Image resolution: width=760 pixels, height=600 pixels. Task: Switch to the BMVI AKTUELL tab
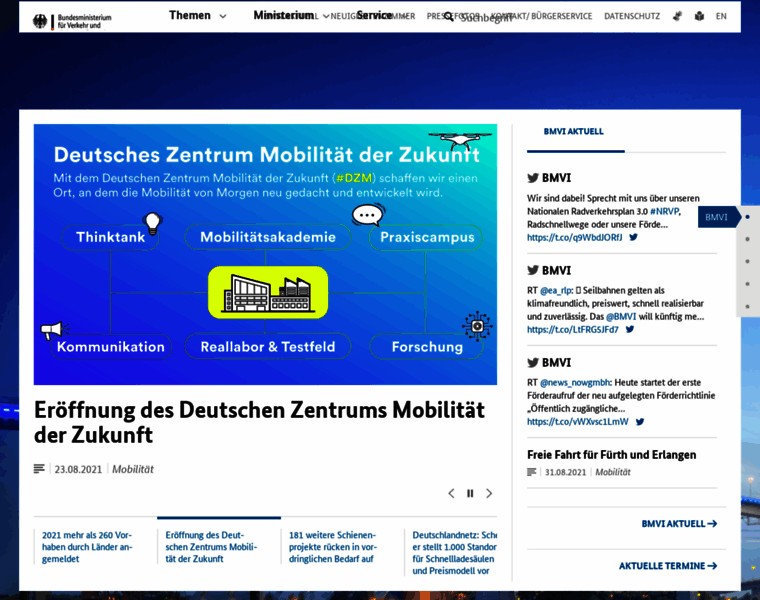[574, 131]
